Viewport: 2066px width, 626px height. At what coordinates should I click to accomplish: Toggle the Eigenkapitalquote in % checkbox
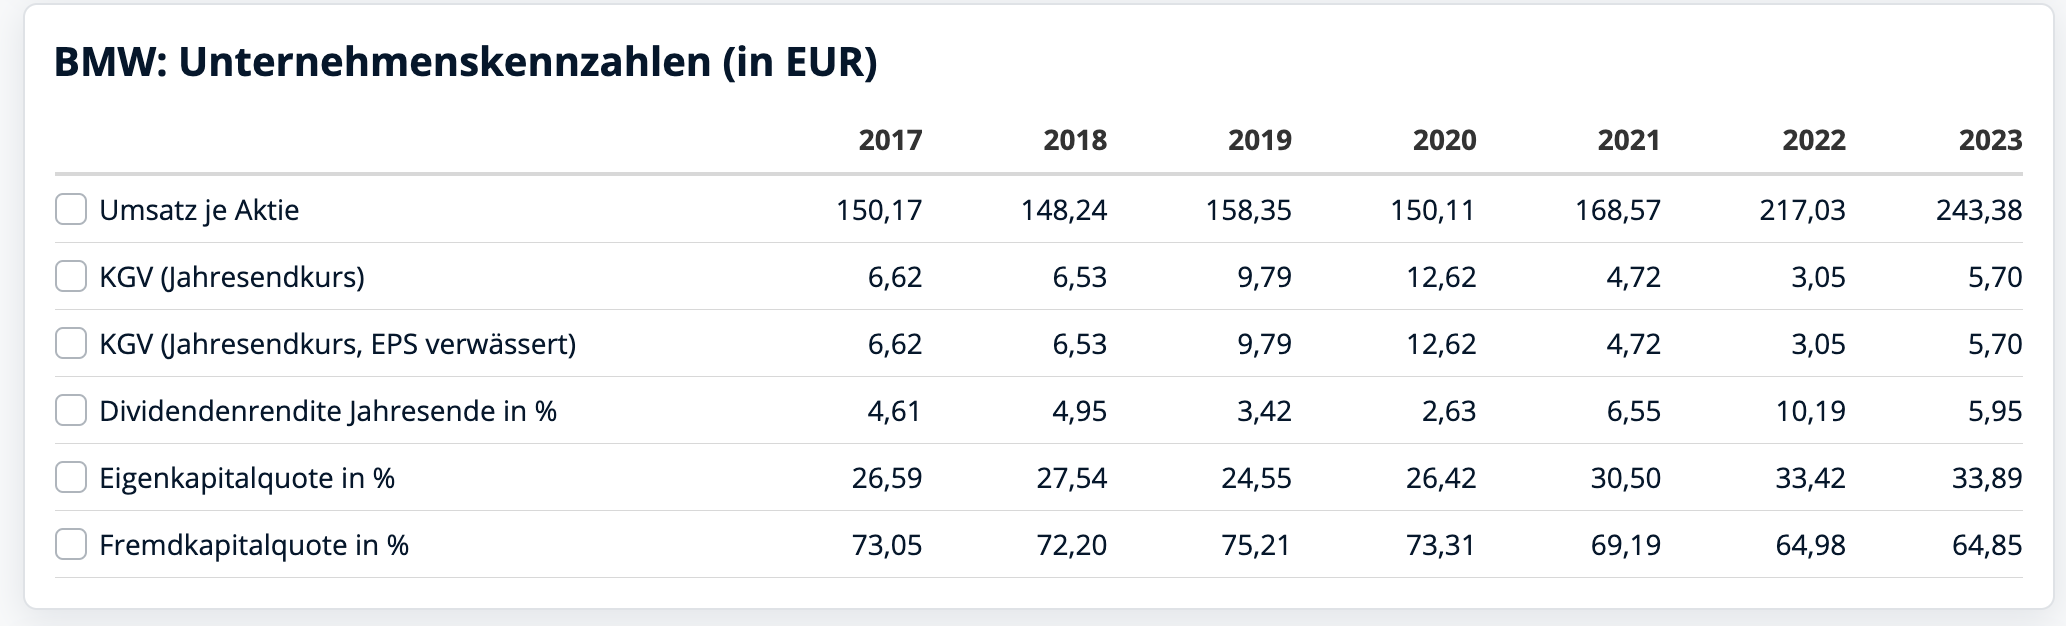[71, 478]
